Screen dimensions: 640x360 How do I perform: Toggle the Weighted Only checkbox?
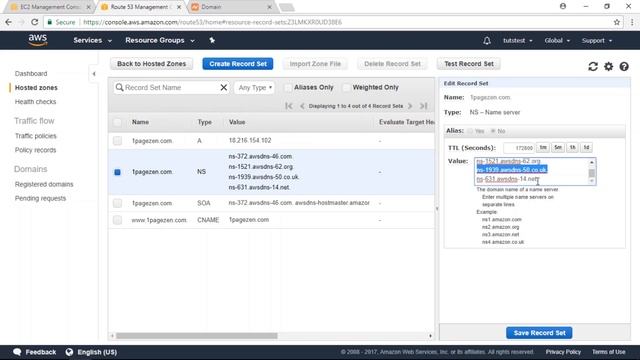click(x=347, y=87)
